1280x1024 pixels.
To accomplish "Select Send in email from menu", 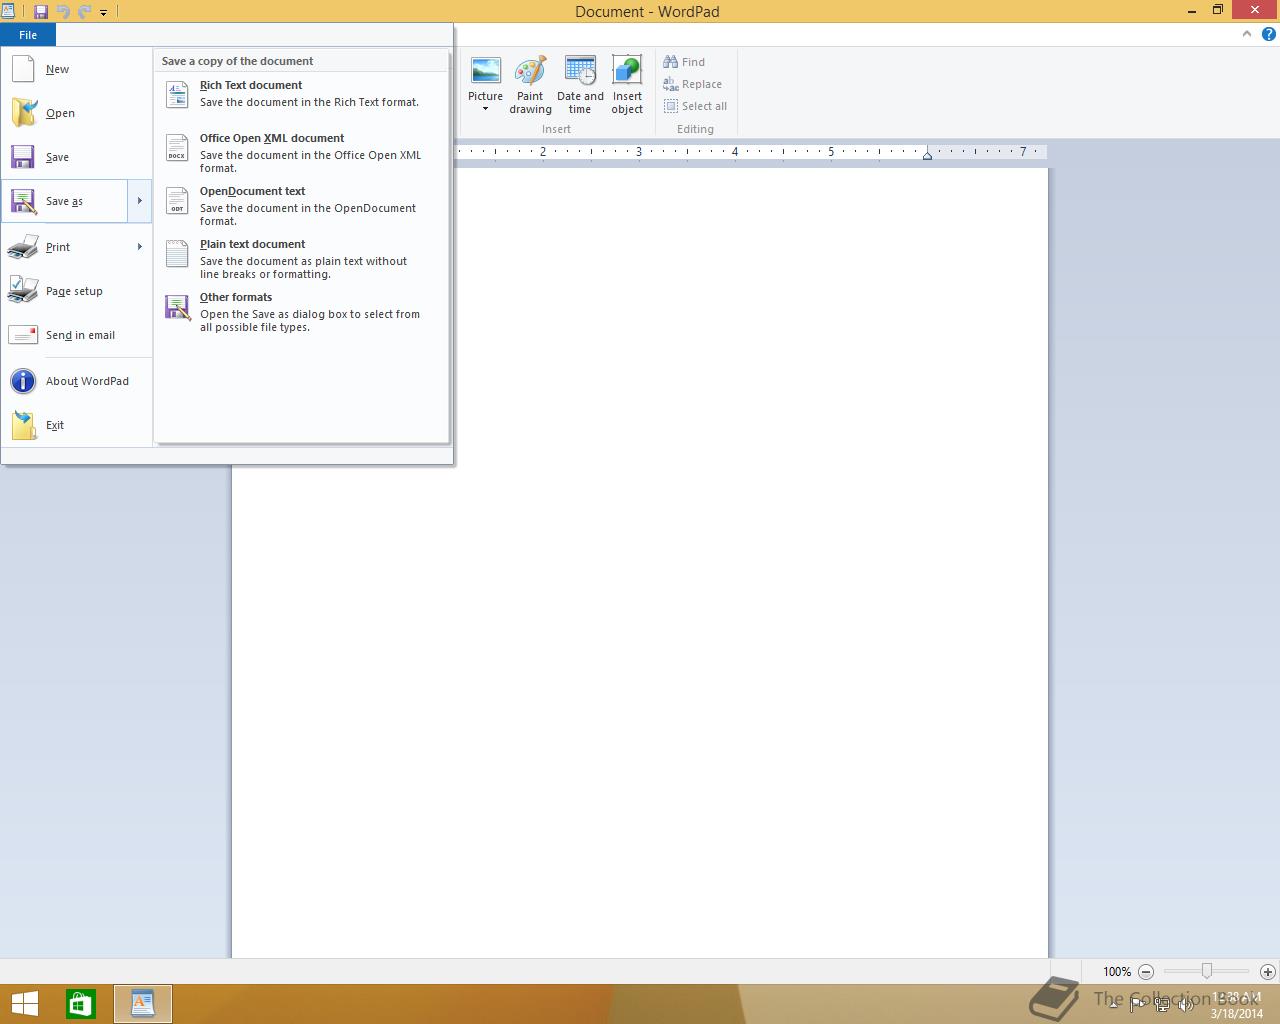I will click(x=76, y=335).
